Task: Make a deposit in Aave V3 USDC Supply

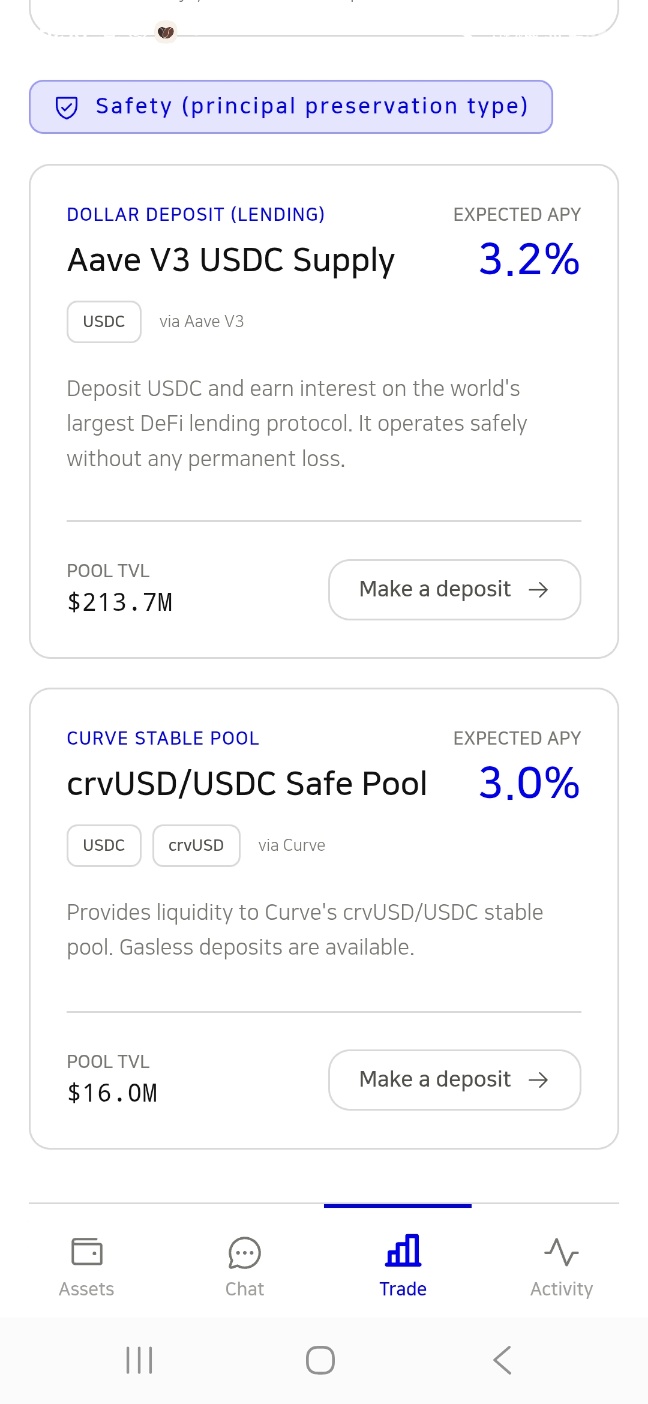Action: (454, 590)
